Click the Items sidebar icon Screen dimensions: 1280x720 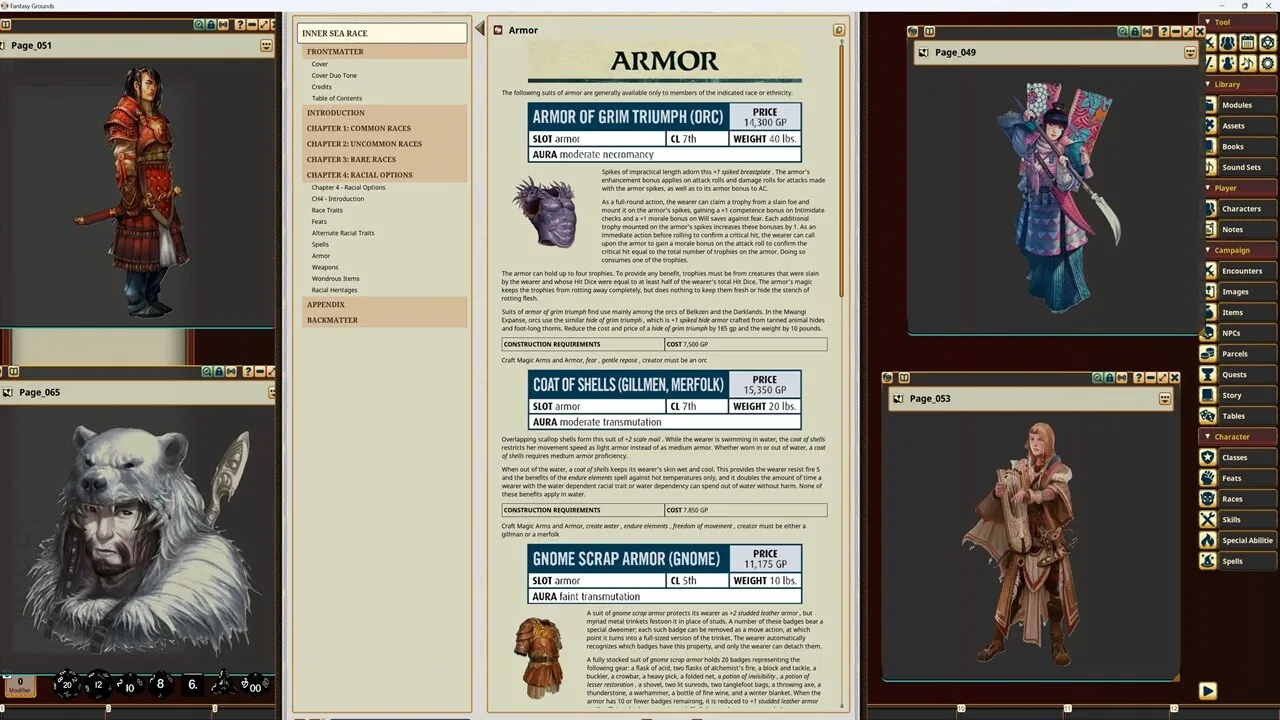click(x=1208, y=312)
